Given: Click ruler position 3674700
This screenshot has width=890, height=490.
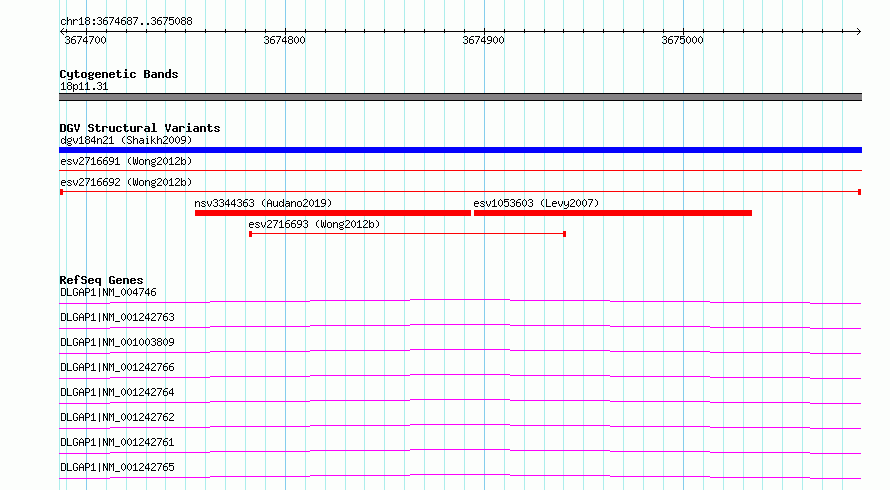Looking at the screenshot, I should 85,40.
